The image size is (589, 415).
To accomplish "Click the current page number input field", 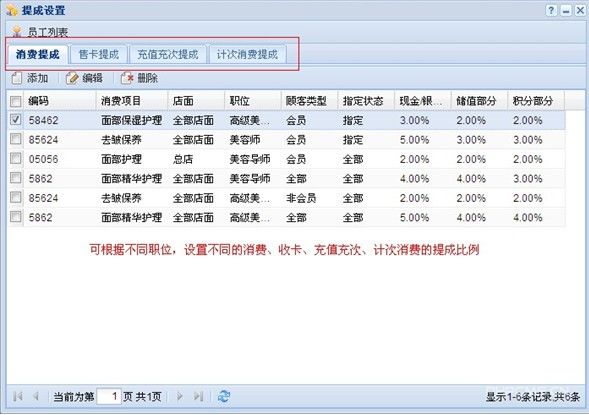I will pos(109,396).
